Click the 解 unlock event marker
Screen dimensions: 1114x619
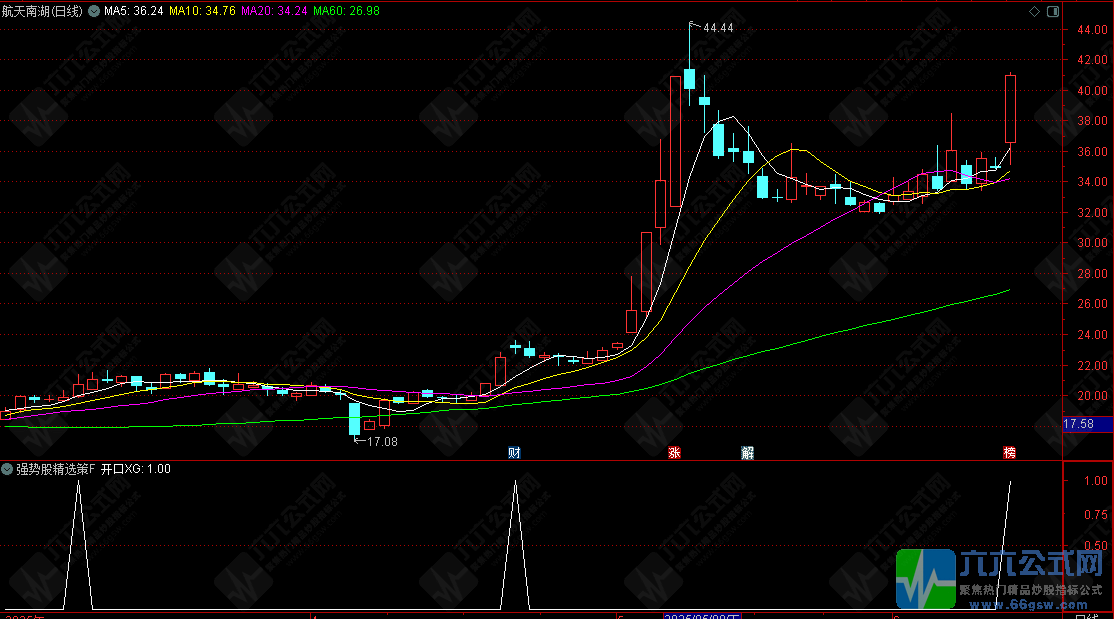pyautogui.click(x=747, y=452)
